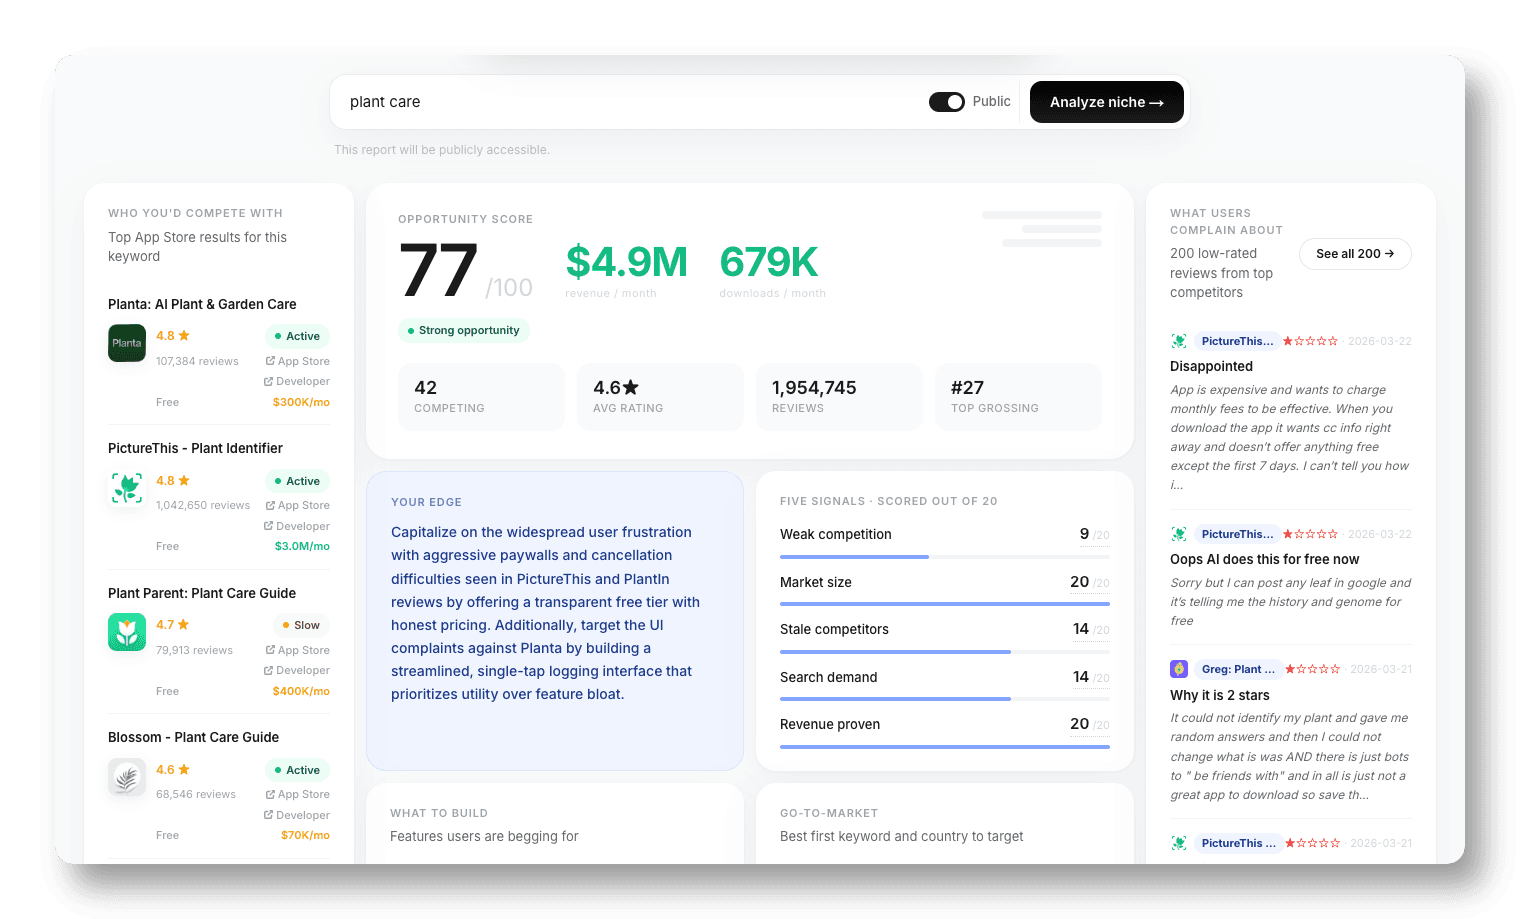This screenshot has height=919, width=1520.
Task: Click the PictureThis leaf app icon
Action: click(x=126, y=488)
